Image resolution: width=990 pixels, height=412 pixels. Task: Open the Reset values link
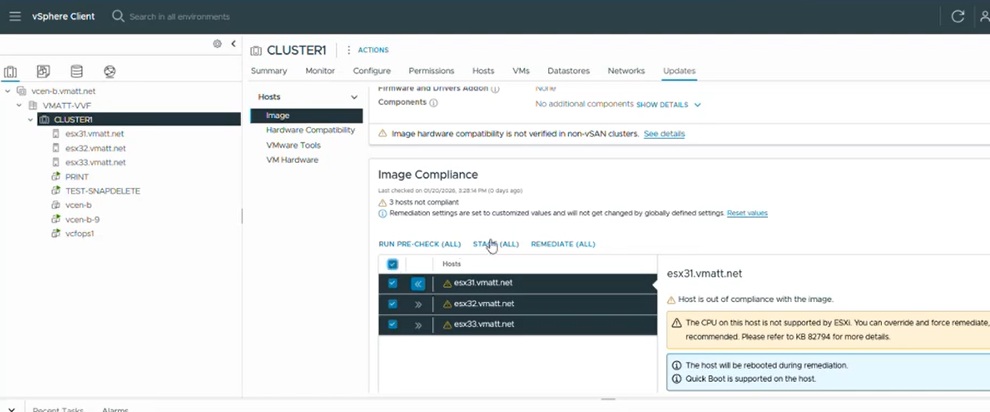746,213
